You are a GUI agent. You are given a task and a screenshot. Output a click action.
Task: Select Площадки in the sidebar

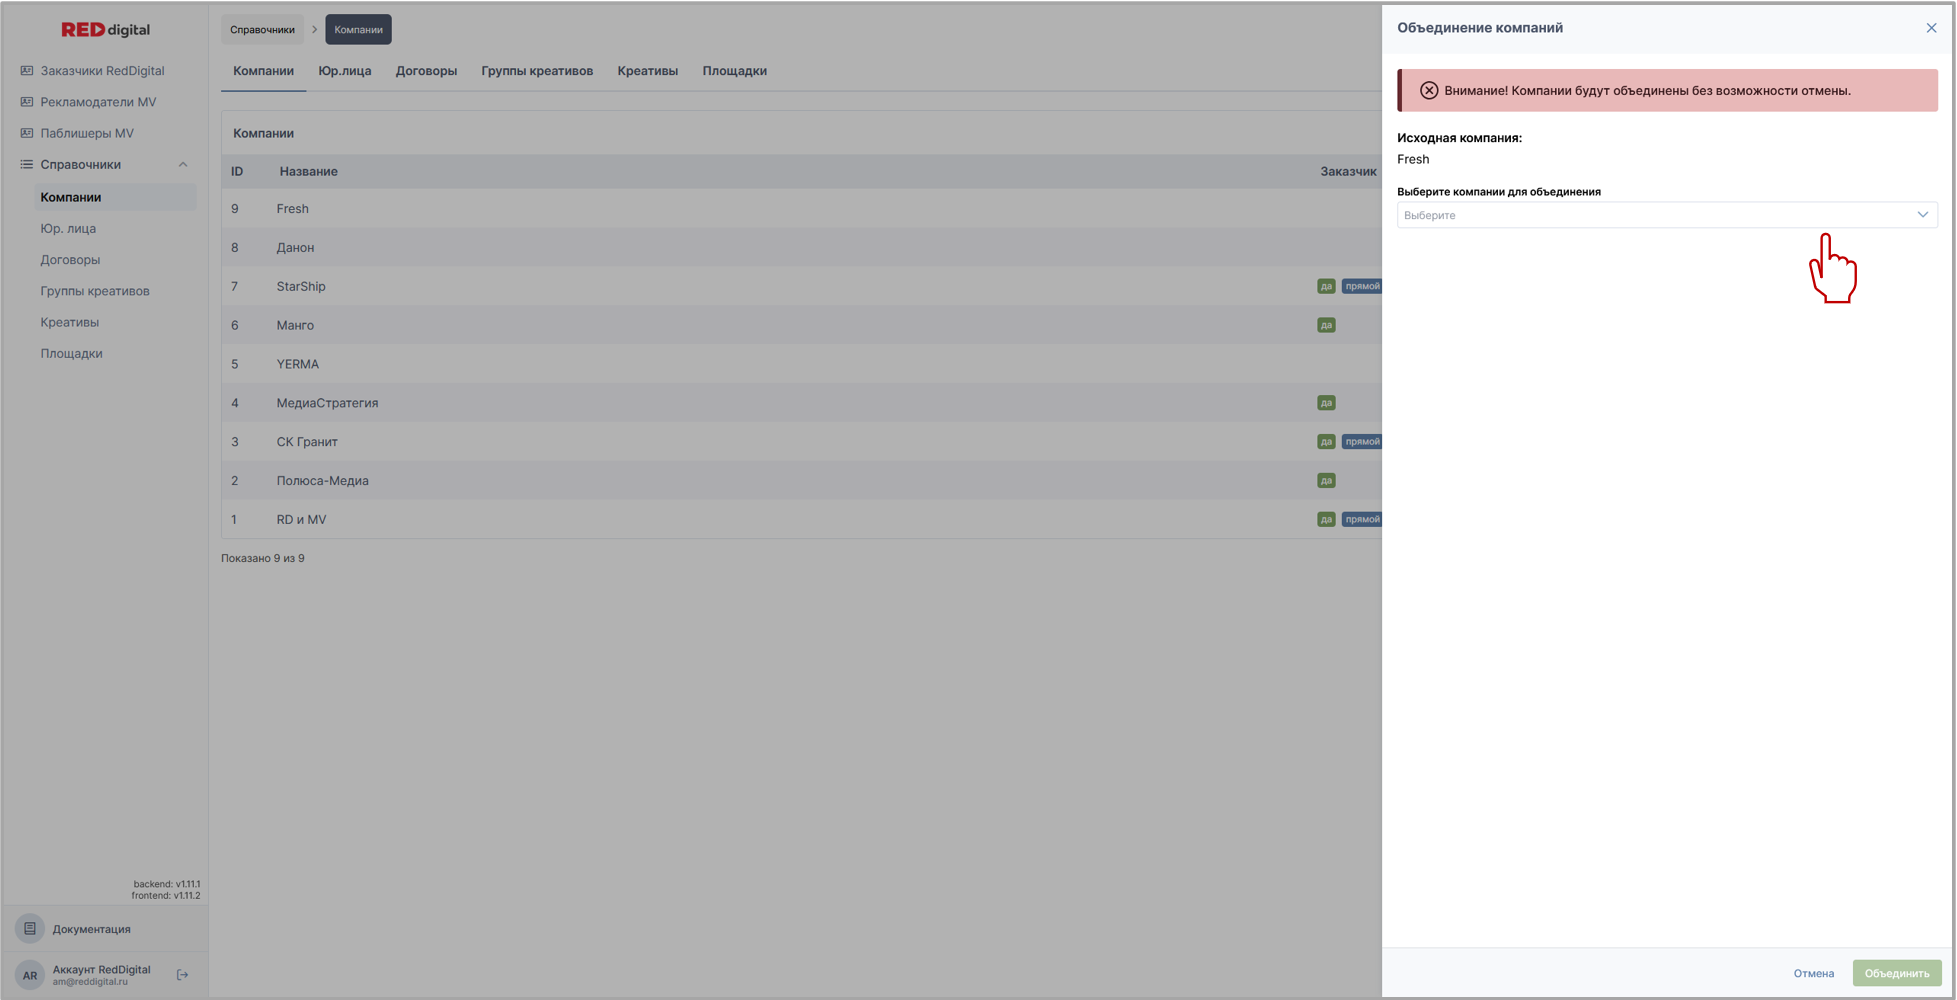point(71,354)
